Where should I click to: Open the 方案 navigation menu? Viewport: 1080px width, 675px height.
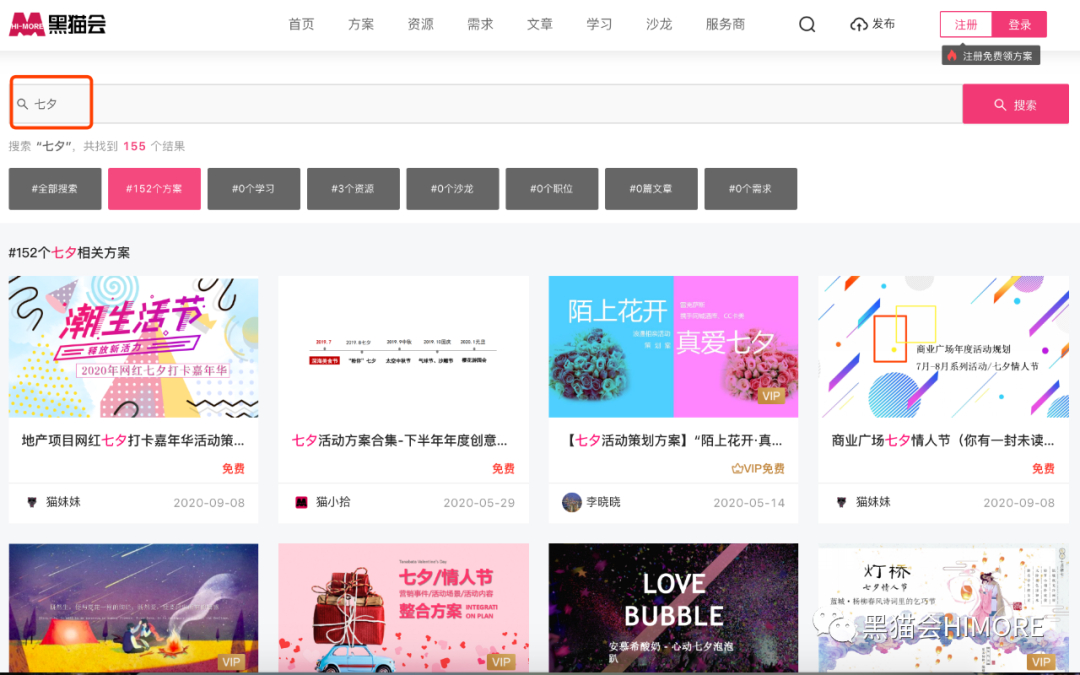click(361, 24)
